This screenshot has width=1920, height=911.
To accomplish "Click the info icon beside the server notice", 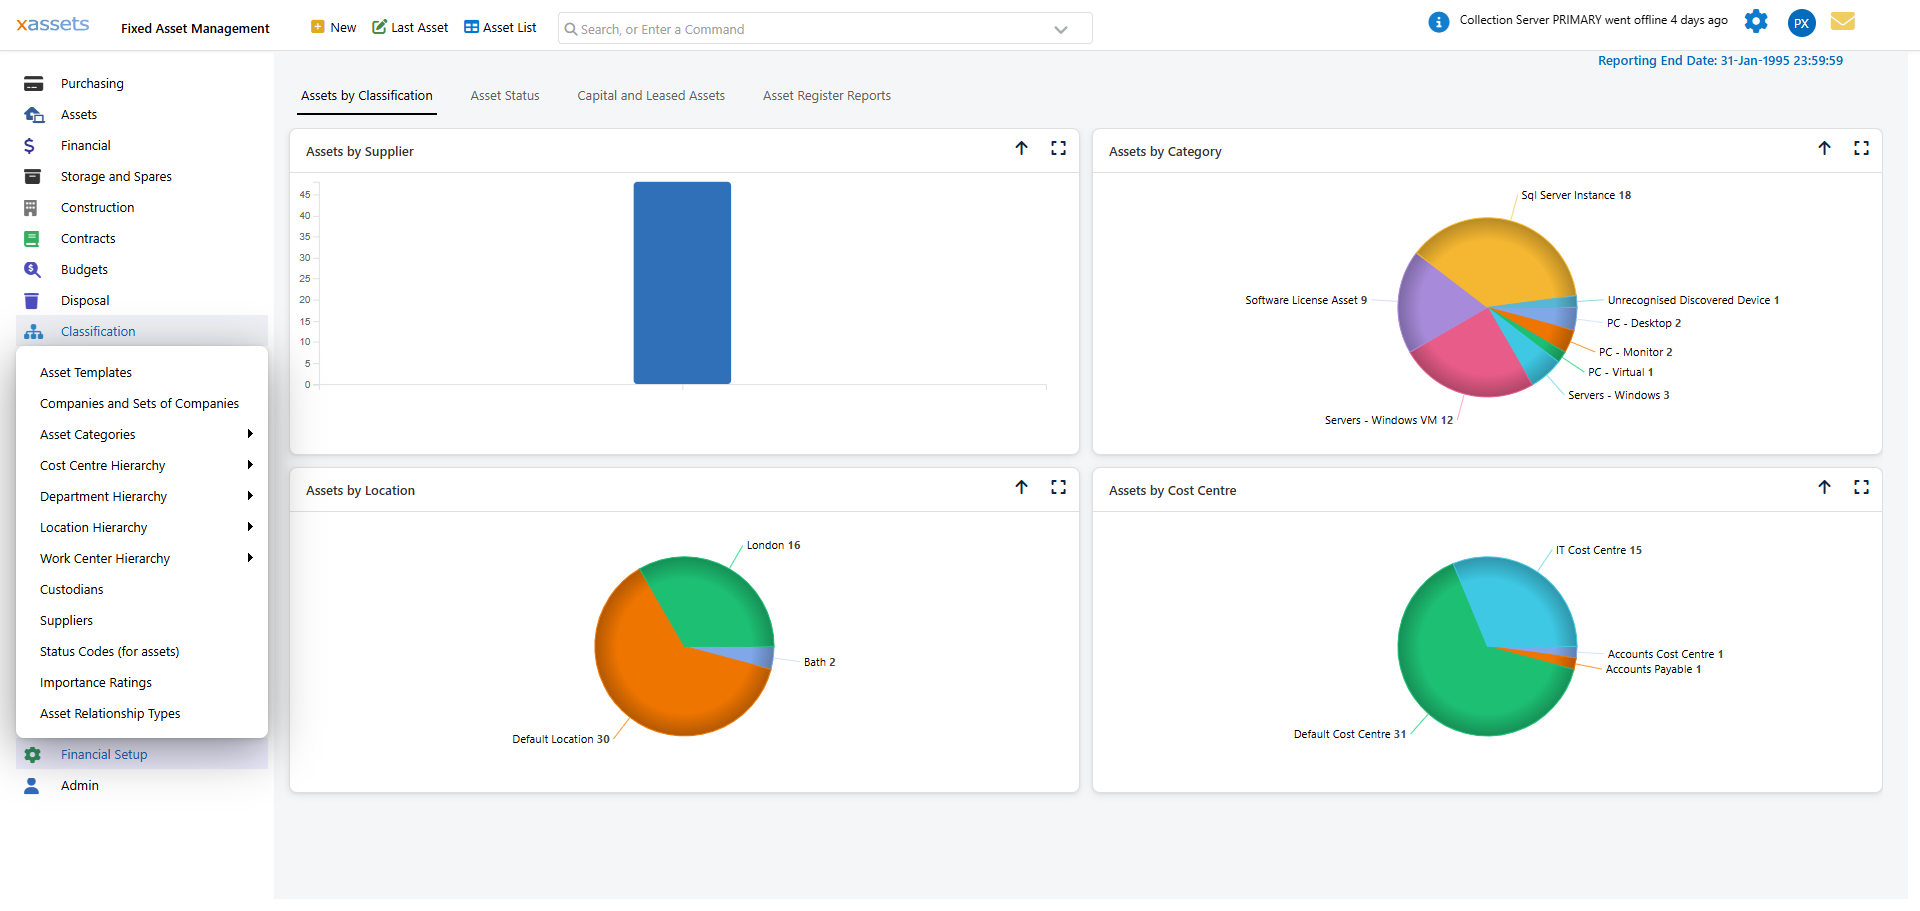I will [x=1439, y=21].
